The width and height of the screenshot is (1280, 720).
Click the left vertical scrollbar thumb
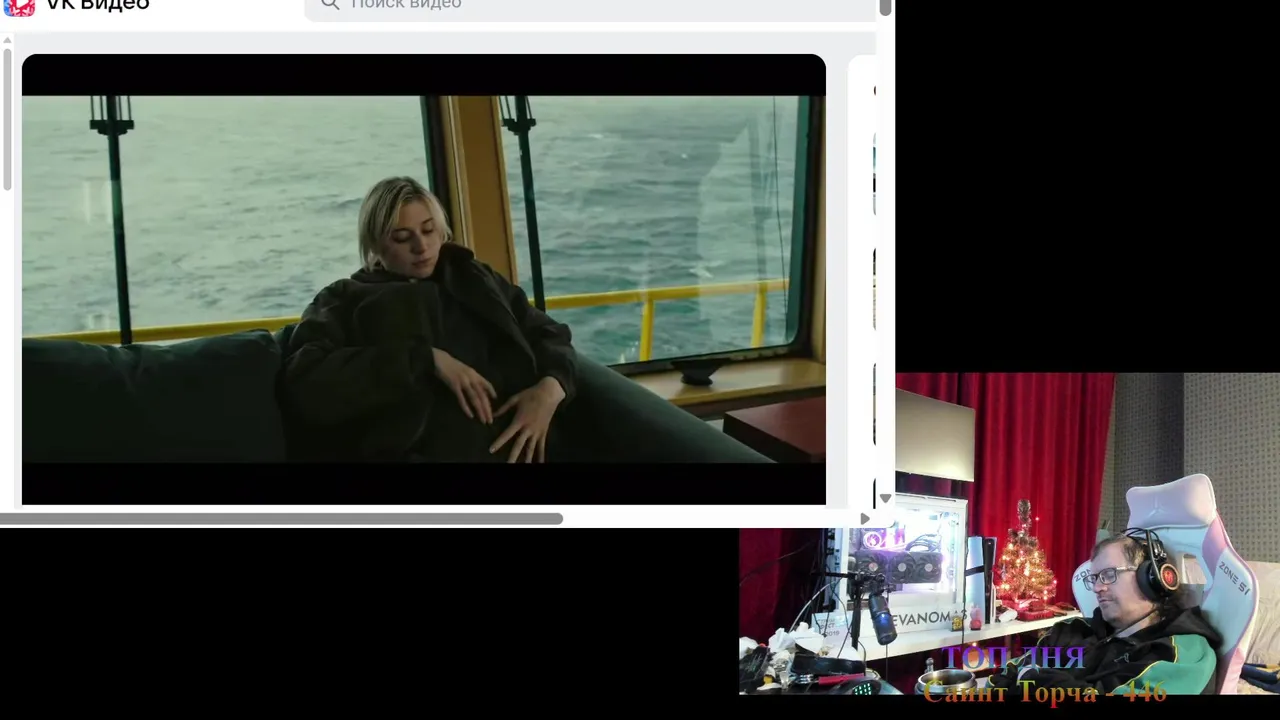click(7, 118)
